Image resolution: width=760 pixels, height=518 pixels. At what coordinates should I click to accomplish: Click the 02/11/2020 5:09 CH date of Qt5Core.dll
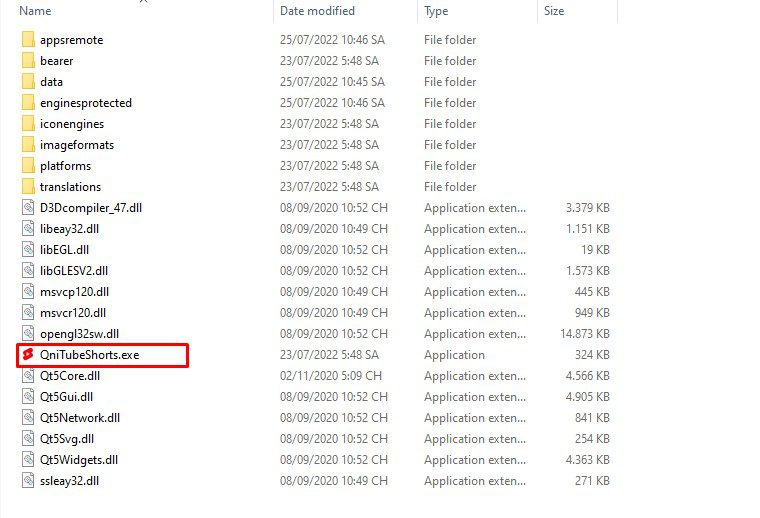click(331, 376)
